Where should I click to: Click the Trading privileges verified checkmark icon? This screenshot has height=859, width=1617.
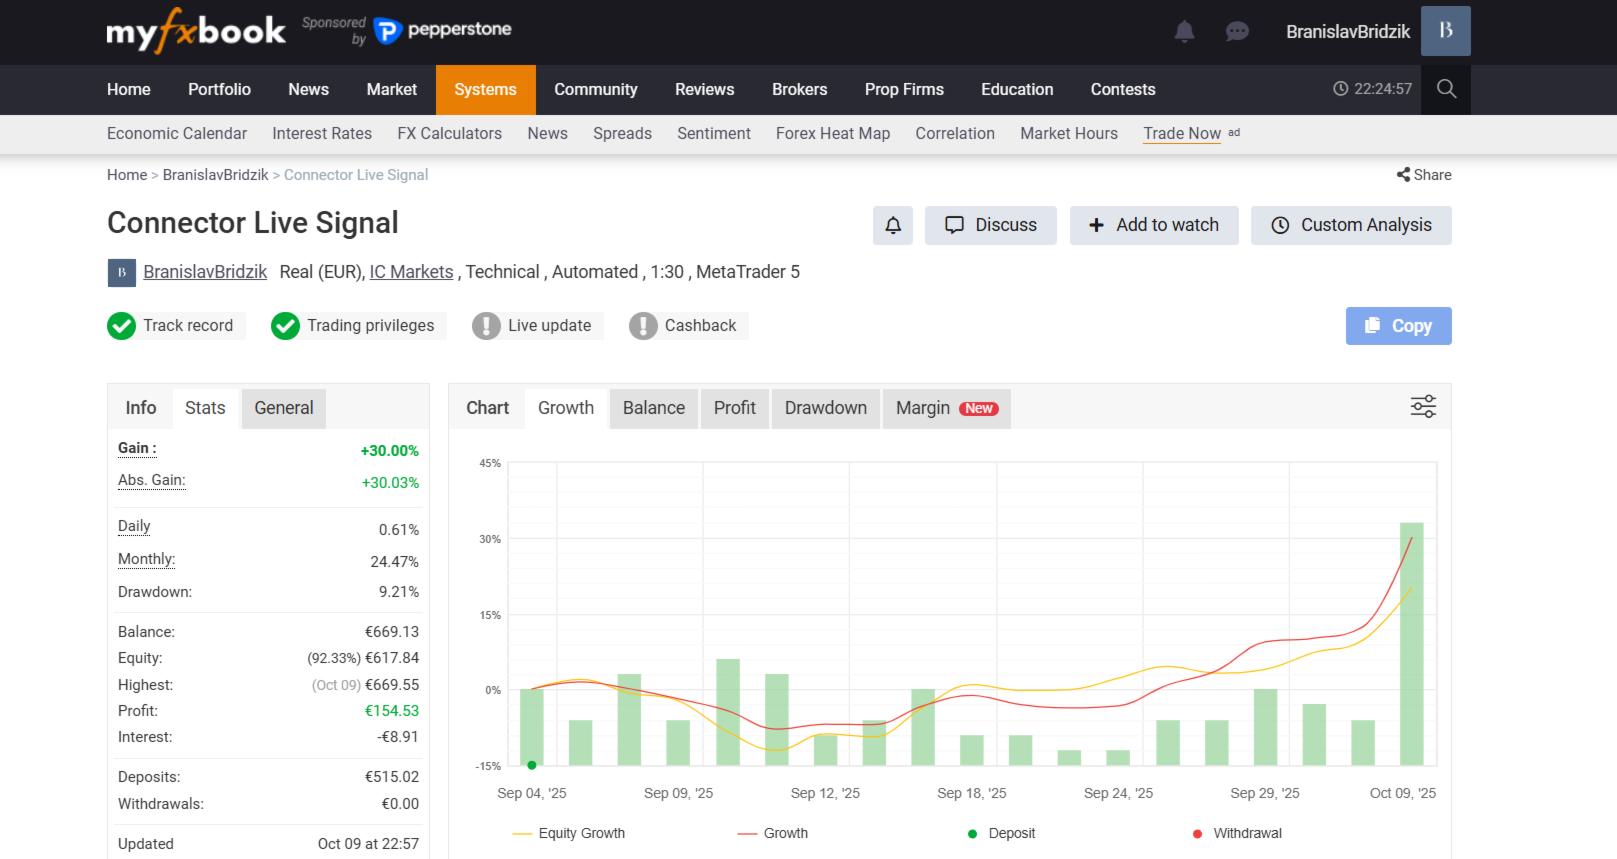285,326
